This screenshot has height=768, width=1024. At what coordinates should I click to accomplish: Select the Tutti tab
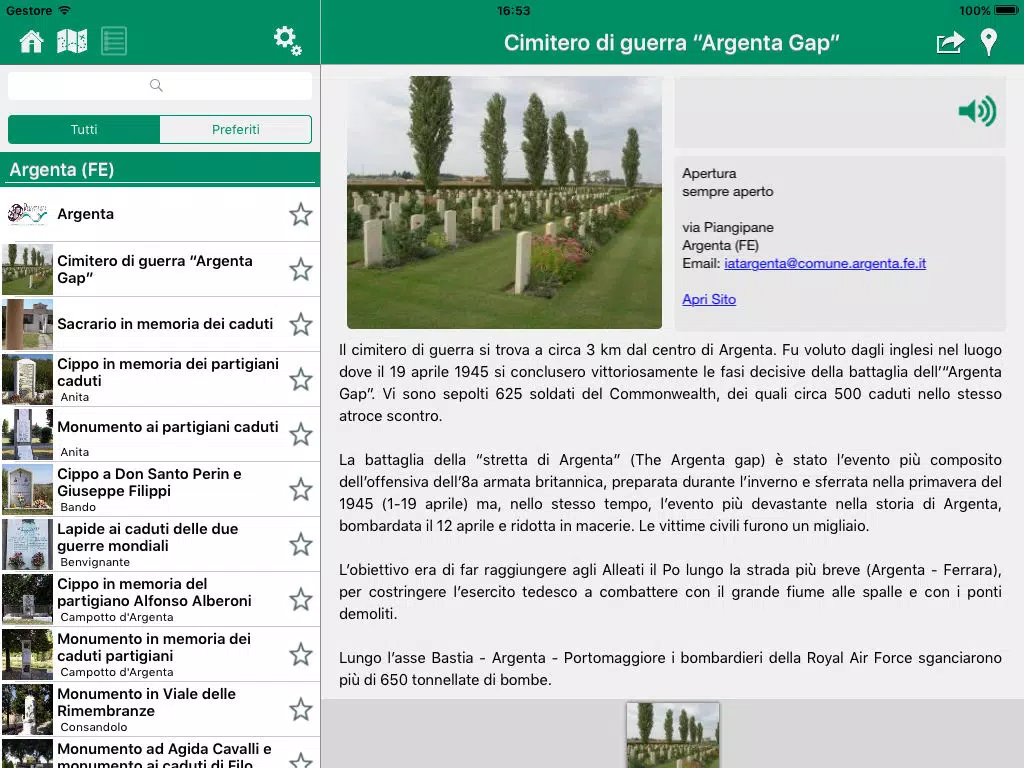click(x=84, y=129)
